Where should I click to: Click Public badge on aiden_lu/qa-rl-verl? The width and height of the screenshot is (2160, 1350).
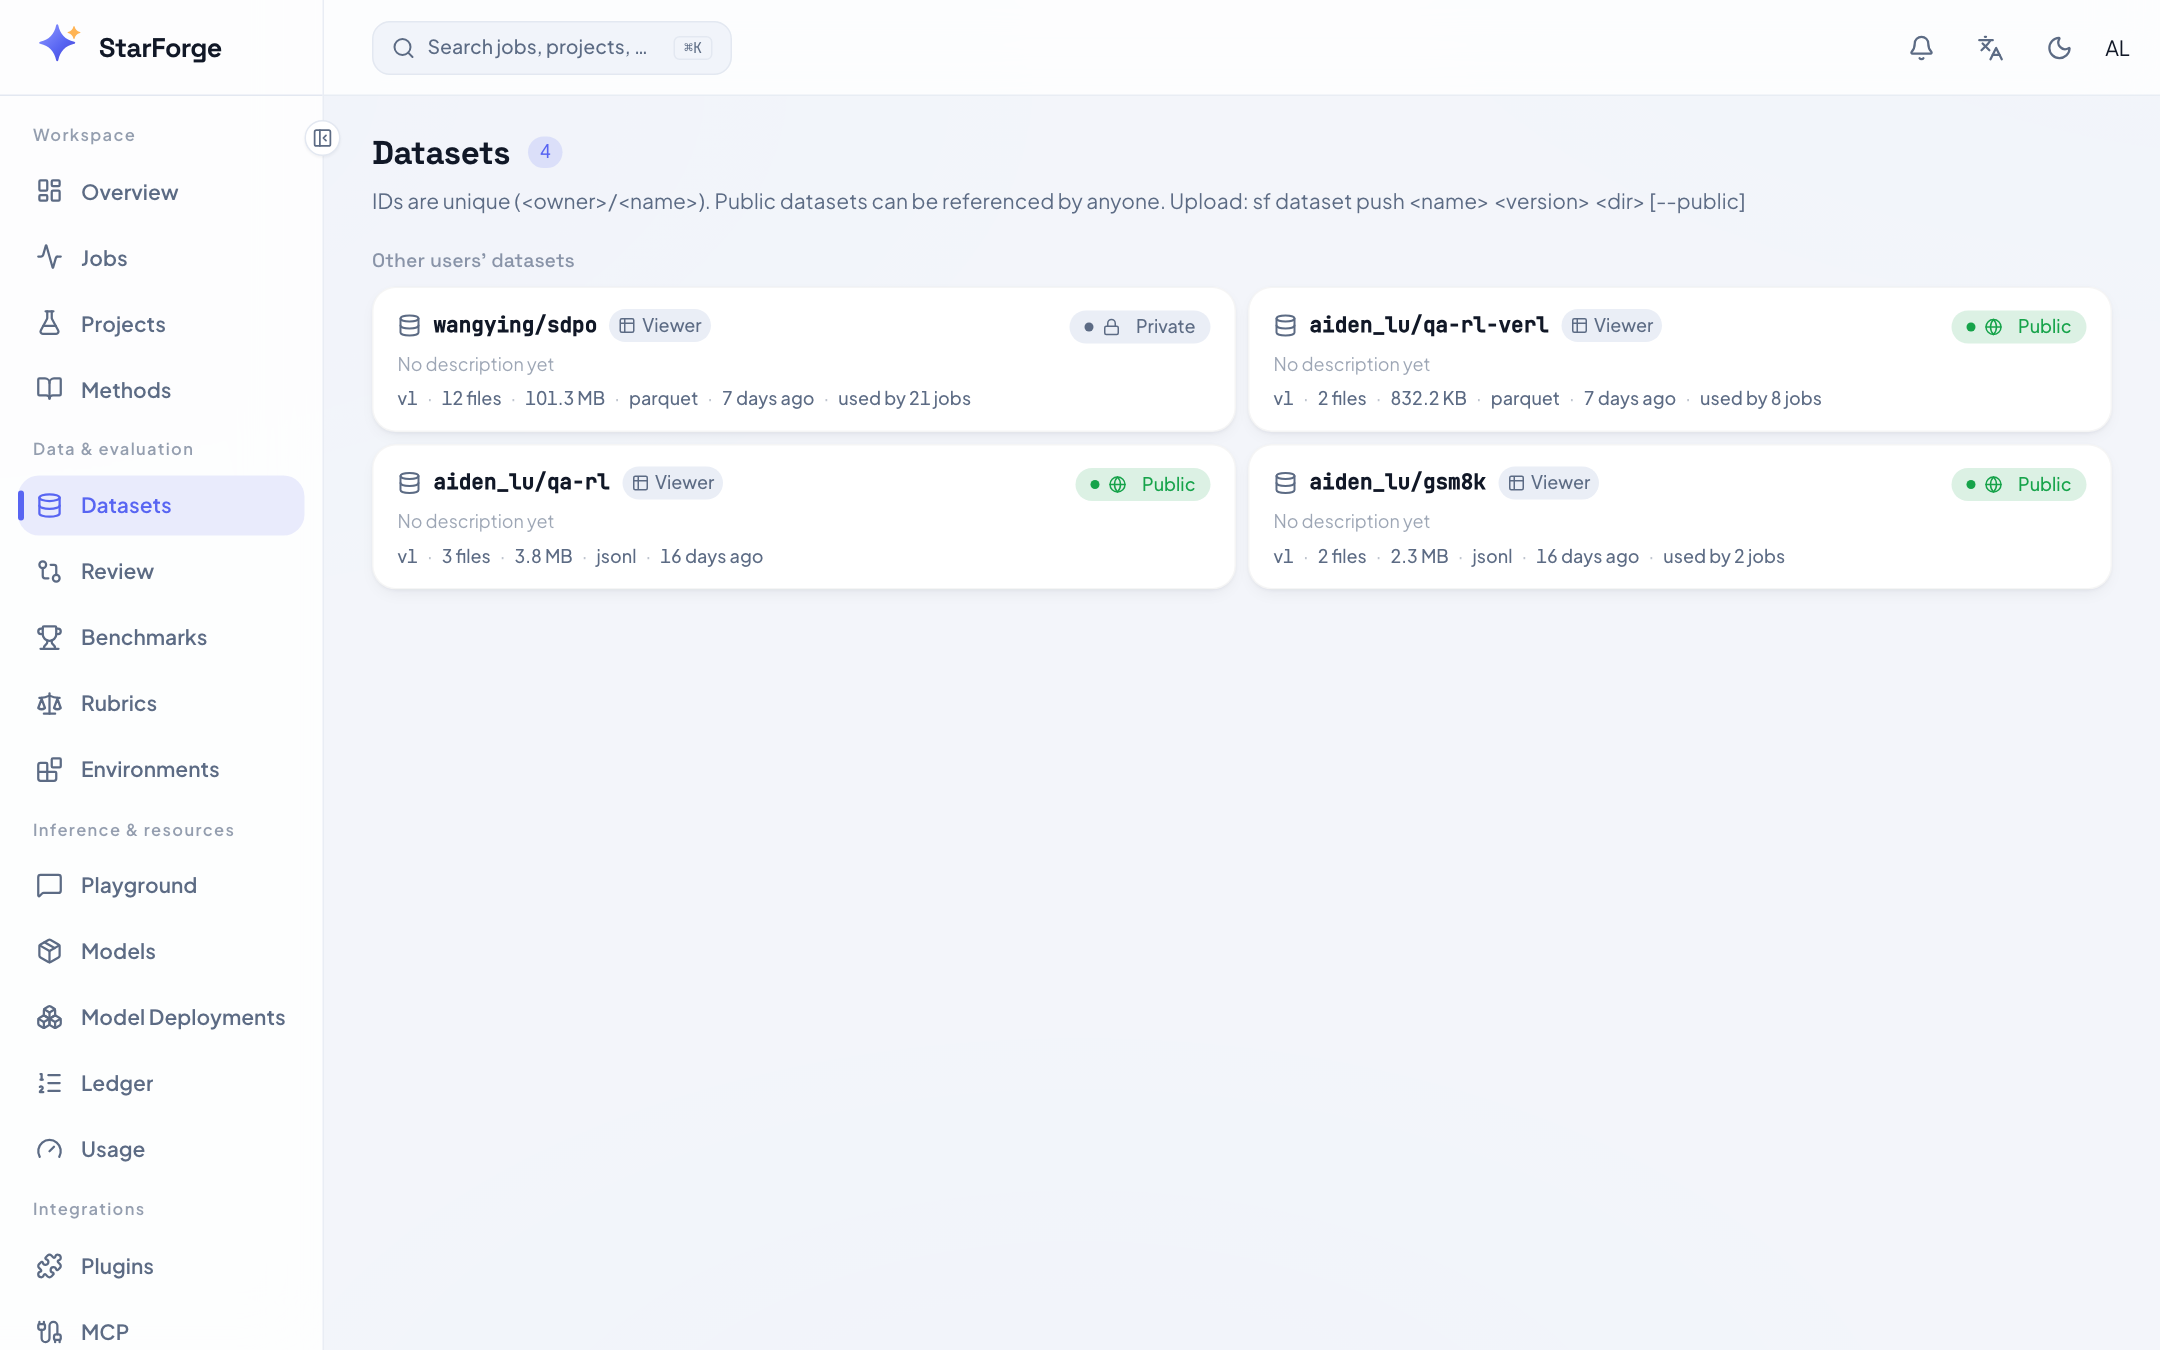click(2019, 327)
